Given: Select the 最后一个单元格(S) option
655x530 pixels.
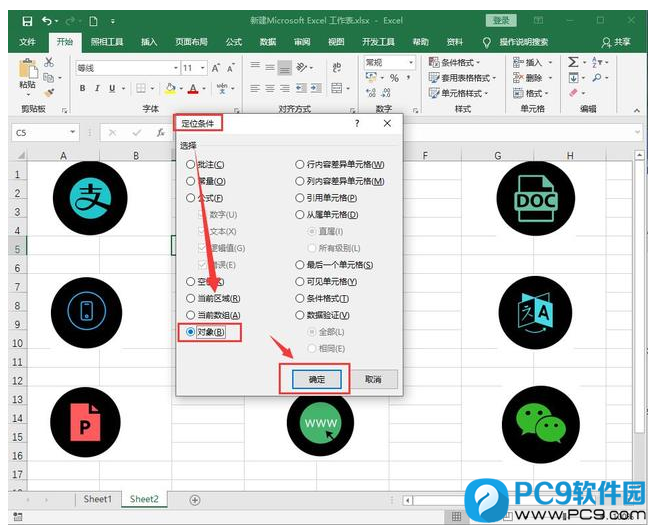Looking at the screenshot, I should tap(334, 265).
